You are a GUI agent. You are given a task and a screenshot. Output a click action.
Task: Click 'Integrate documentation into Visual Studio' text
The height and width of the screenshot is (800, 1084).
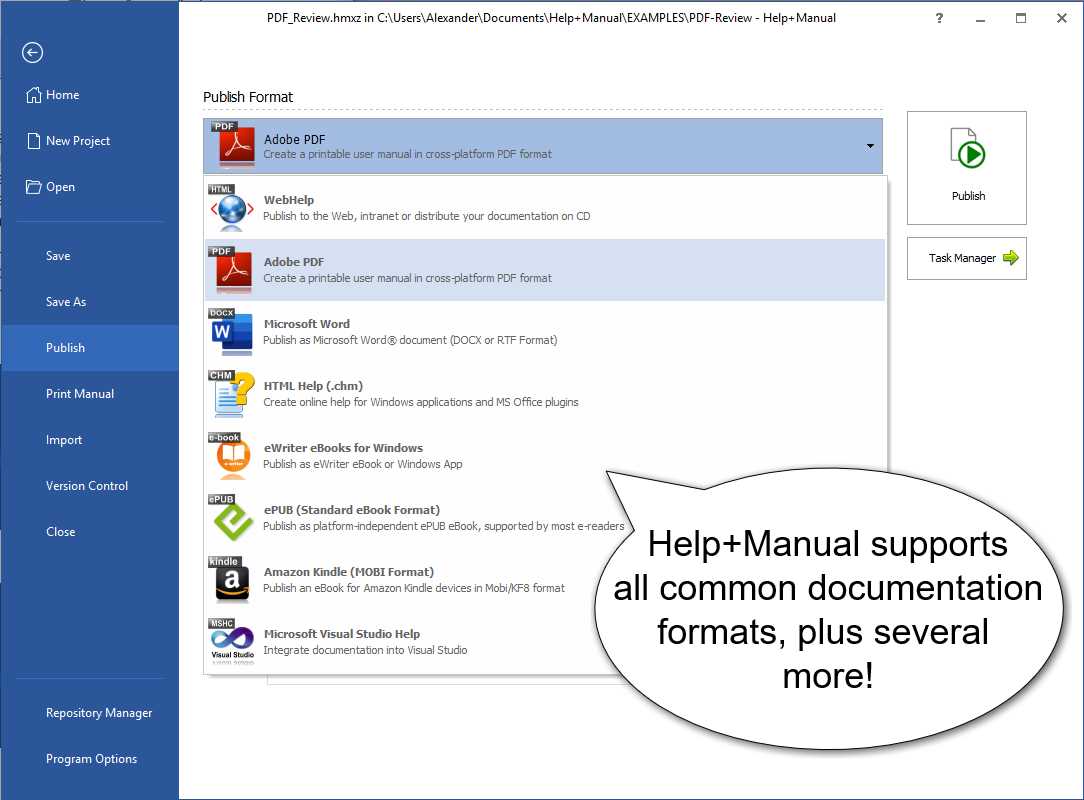(365, 650)
